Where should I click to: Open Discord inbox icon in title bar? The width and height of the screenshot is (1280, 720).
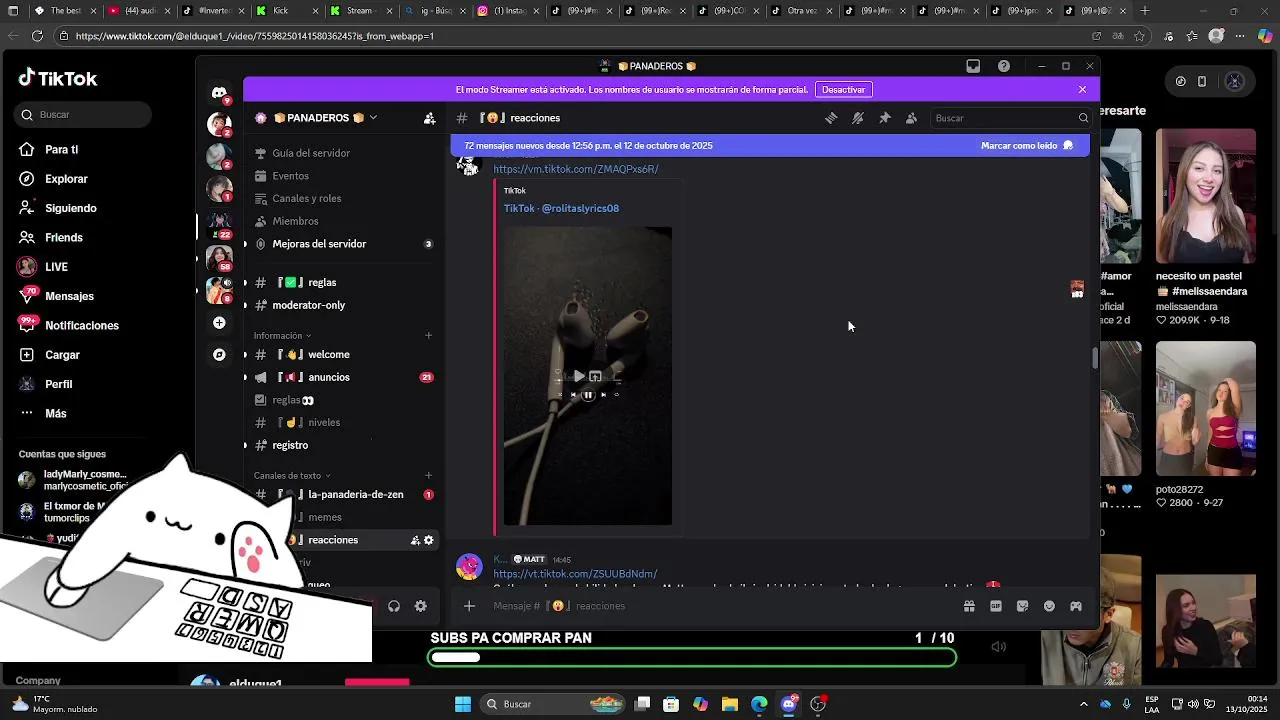(973, 66)
